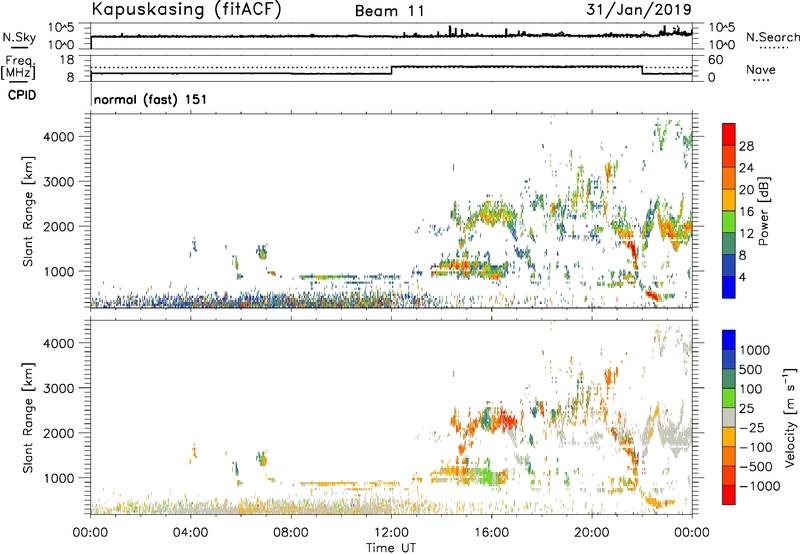Image resolution: width=800 pixels, height=554 pixels.
Task: Select the 'N.Sky' legend label
Action: (19, 37)
